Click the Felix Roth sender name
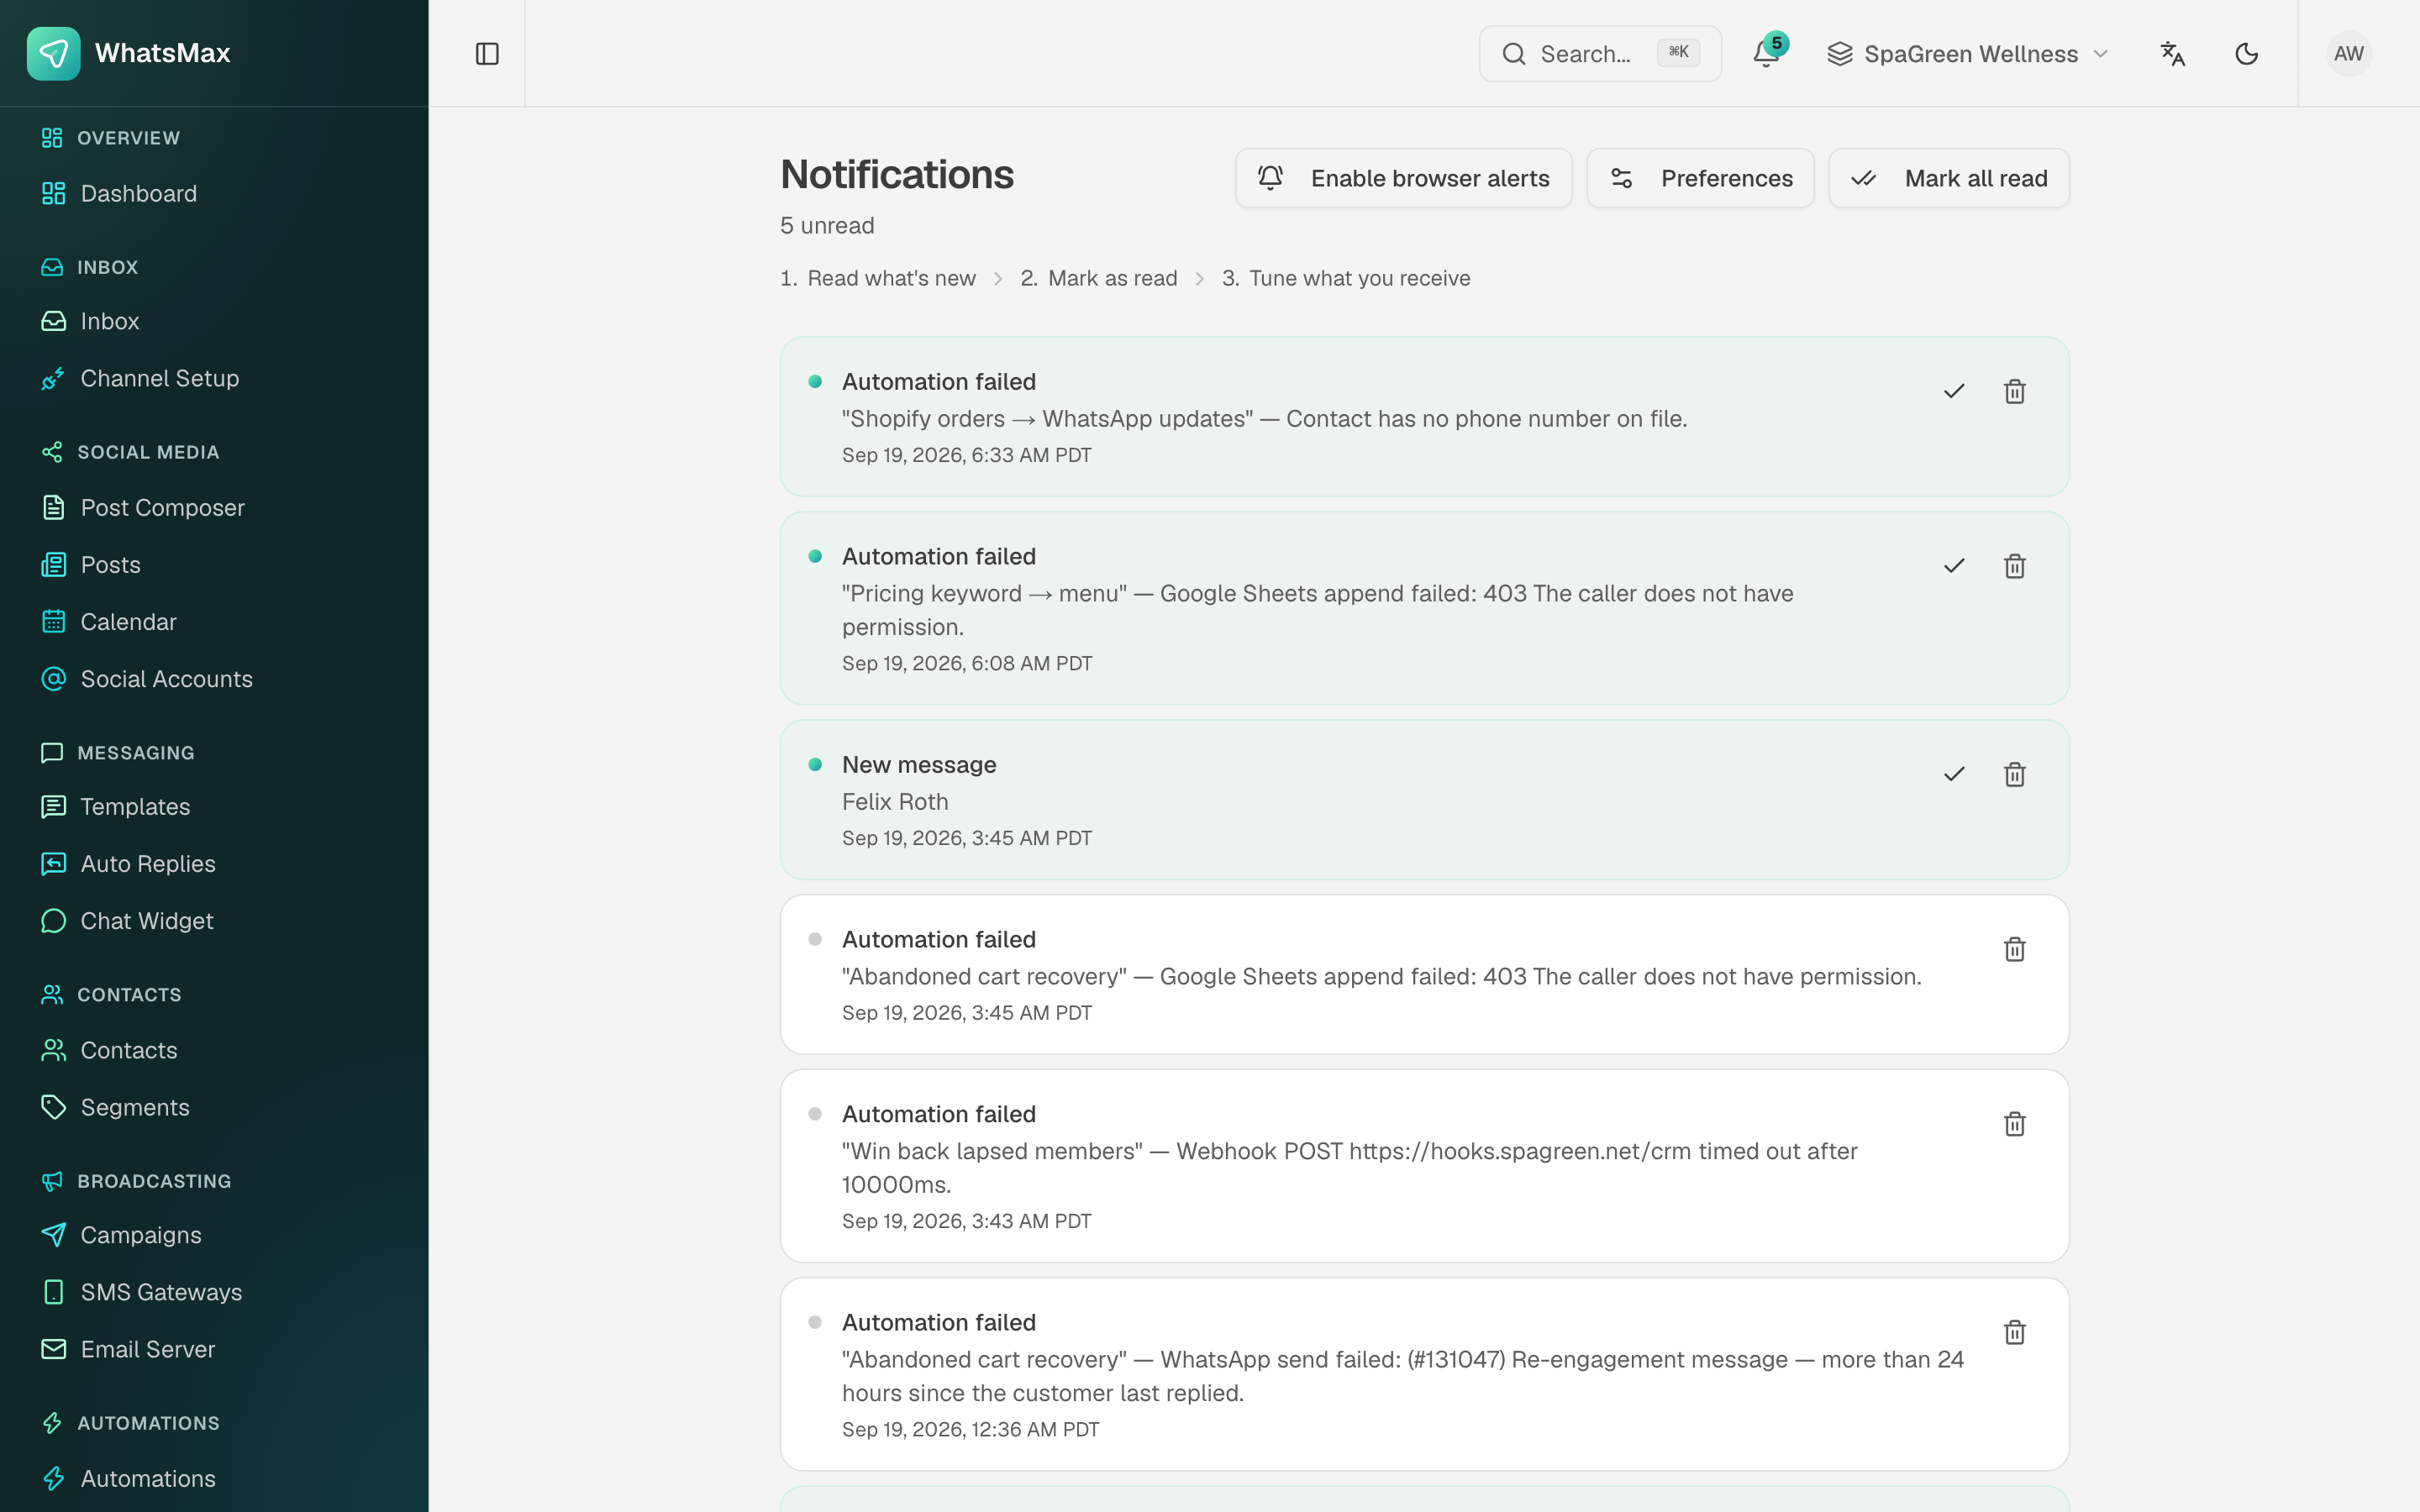The width and height of the screenshot is (2420, 1512). [895, 801]
